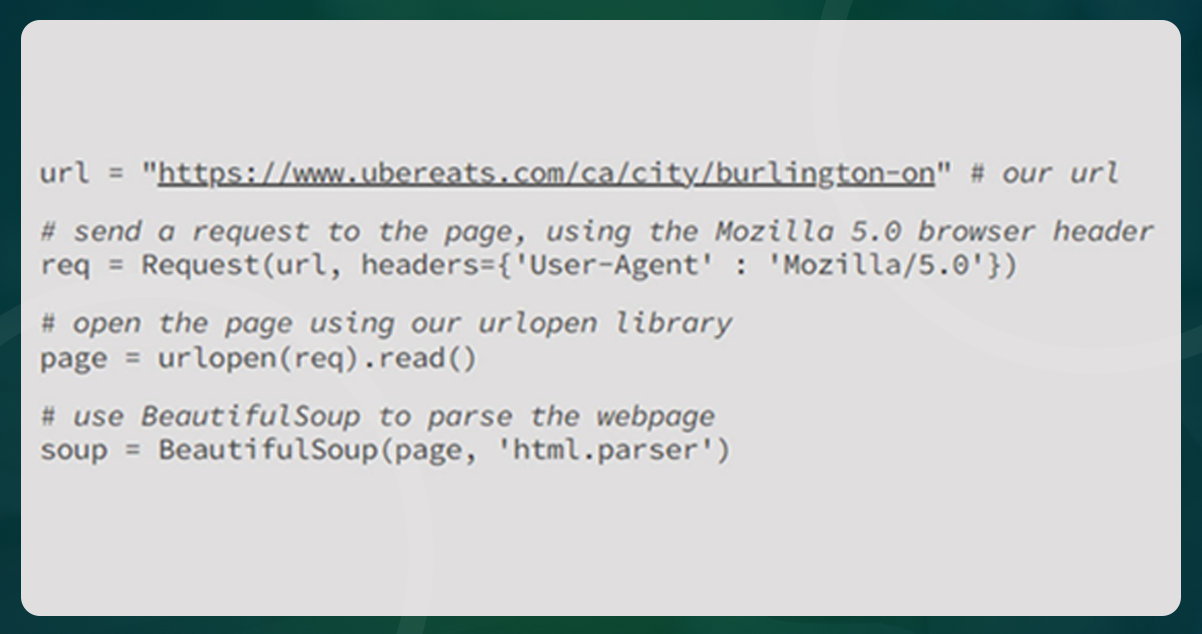Image resolution: width=1202 pixels, height=634 pixels.
Task: Click the 'soup' variable being assigned
Action: (x=76, y=450)
